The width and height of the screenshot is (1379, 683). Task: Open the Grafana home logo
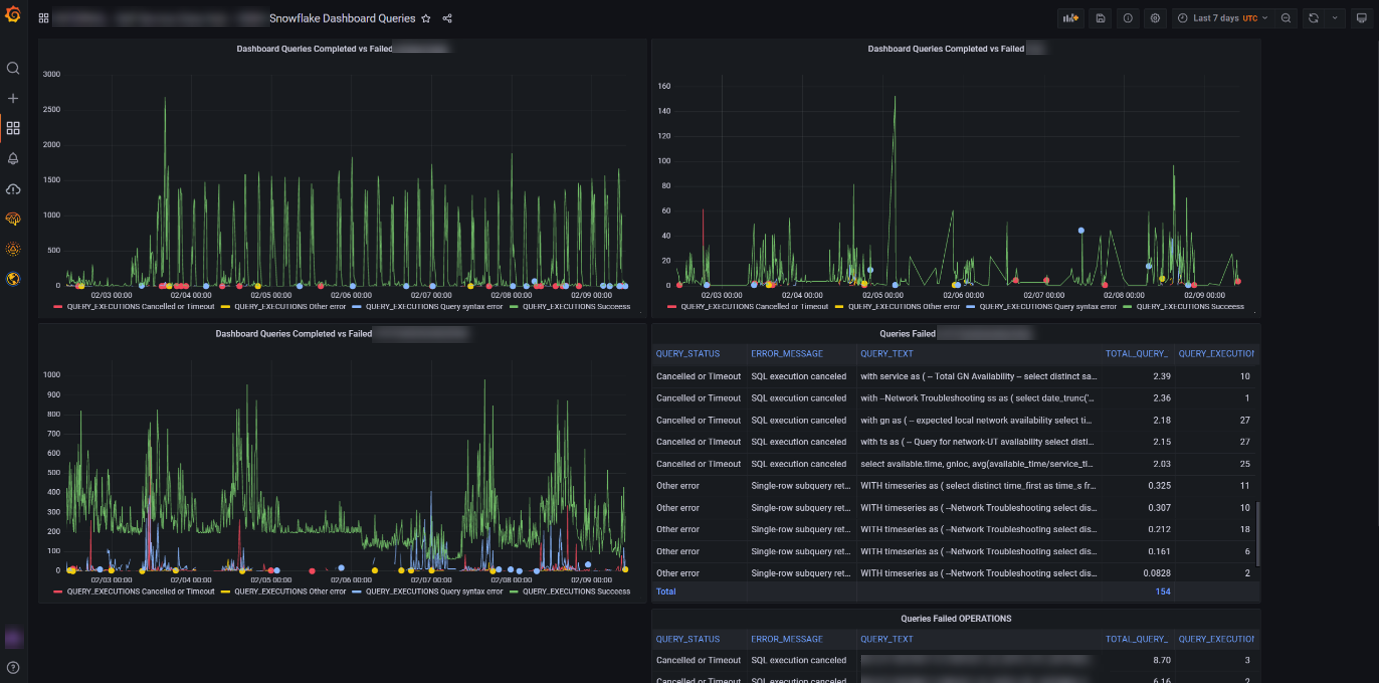point(13,16)
